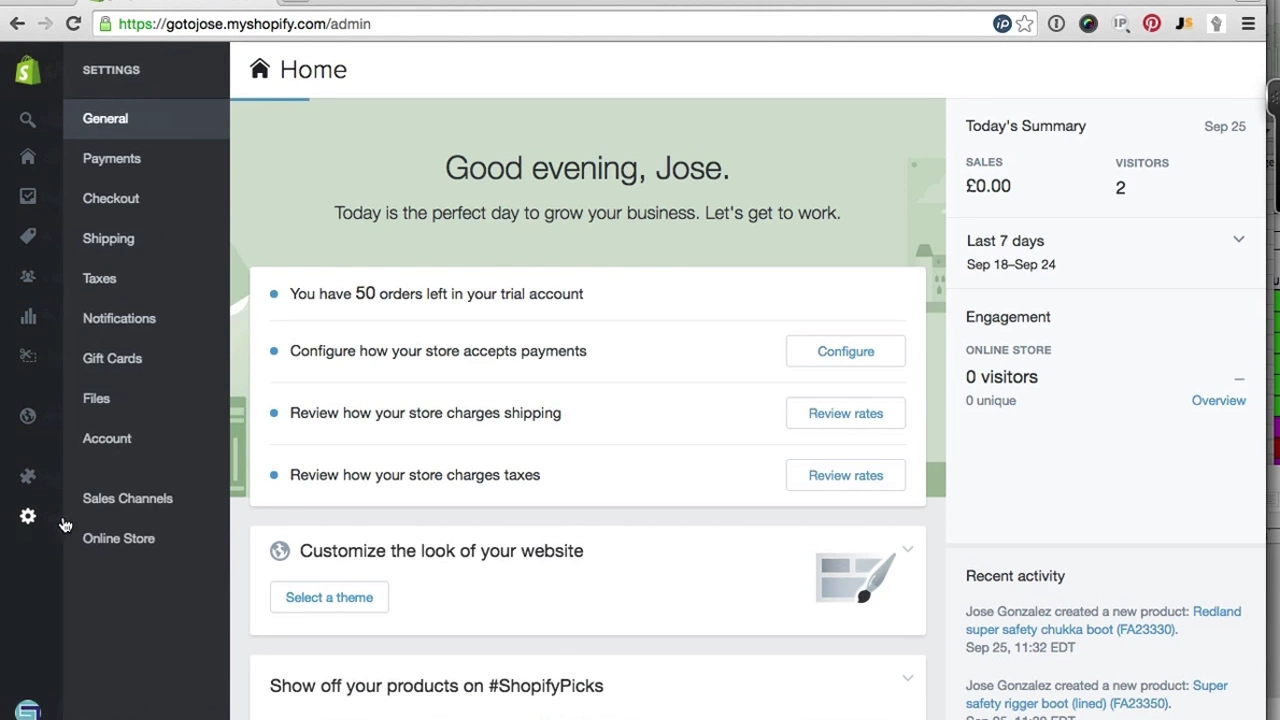Open Online Store settings
Image resolution: width=1280 pixels, height=720 pixels.
119,538
